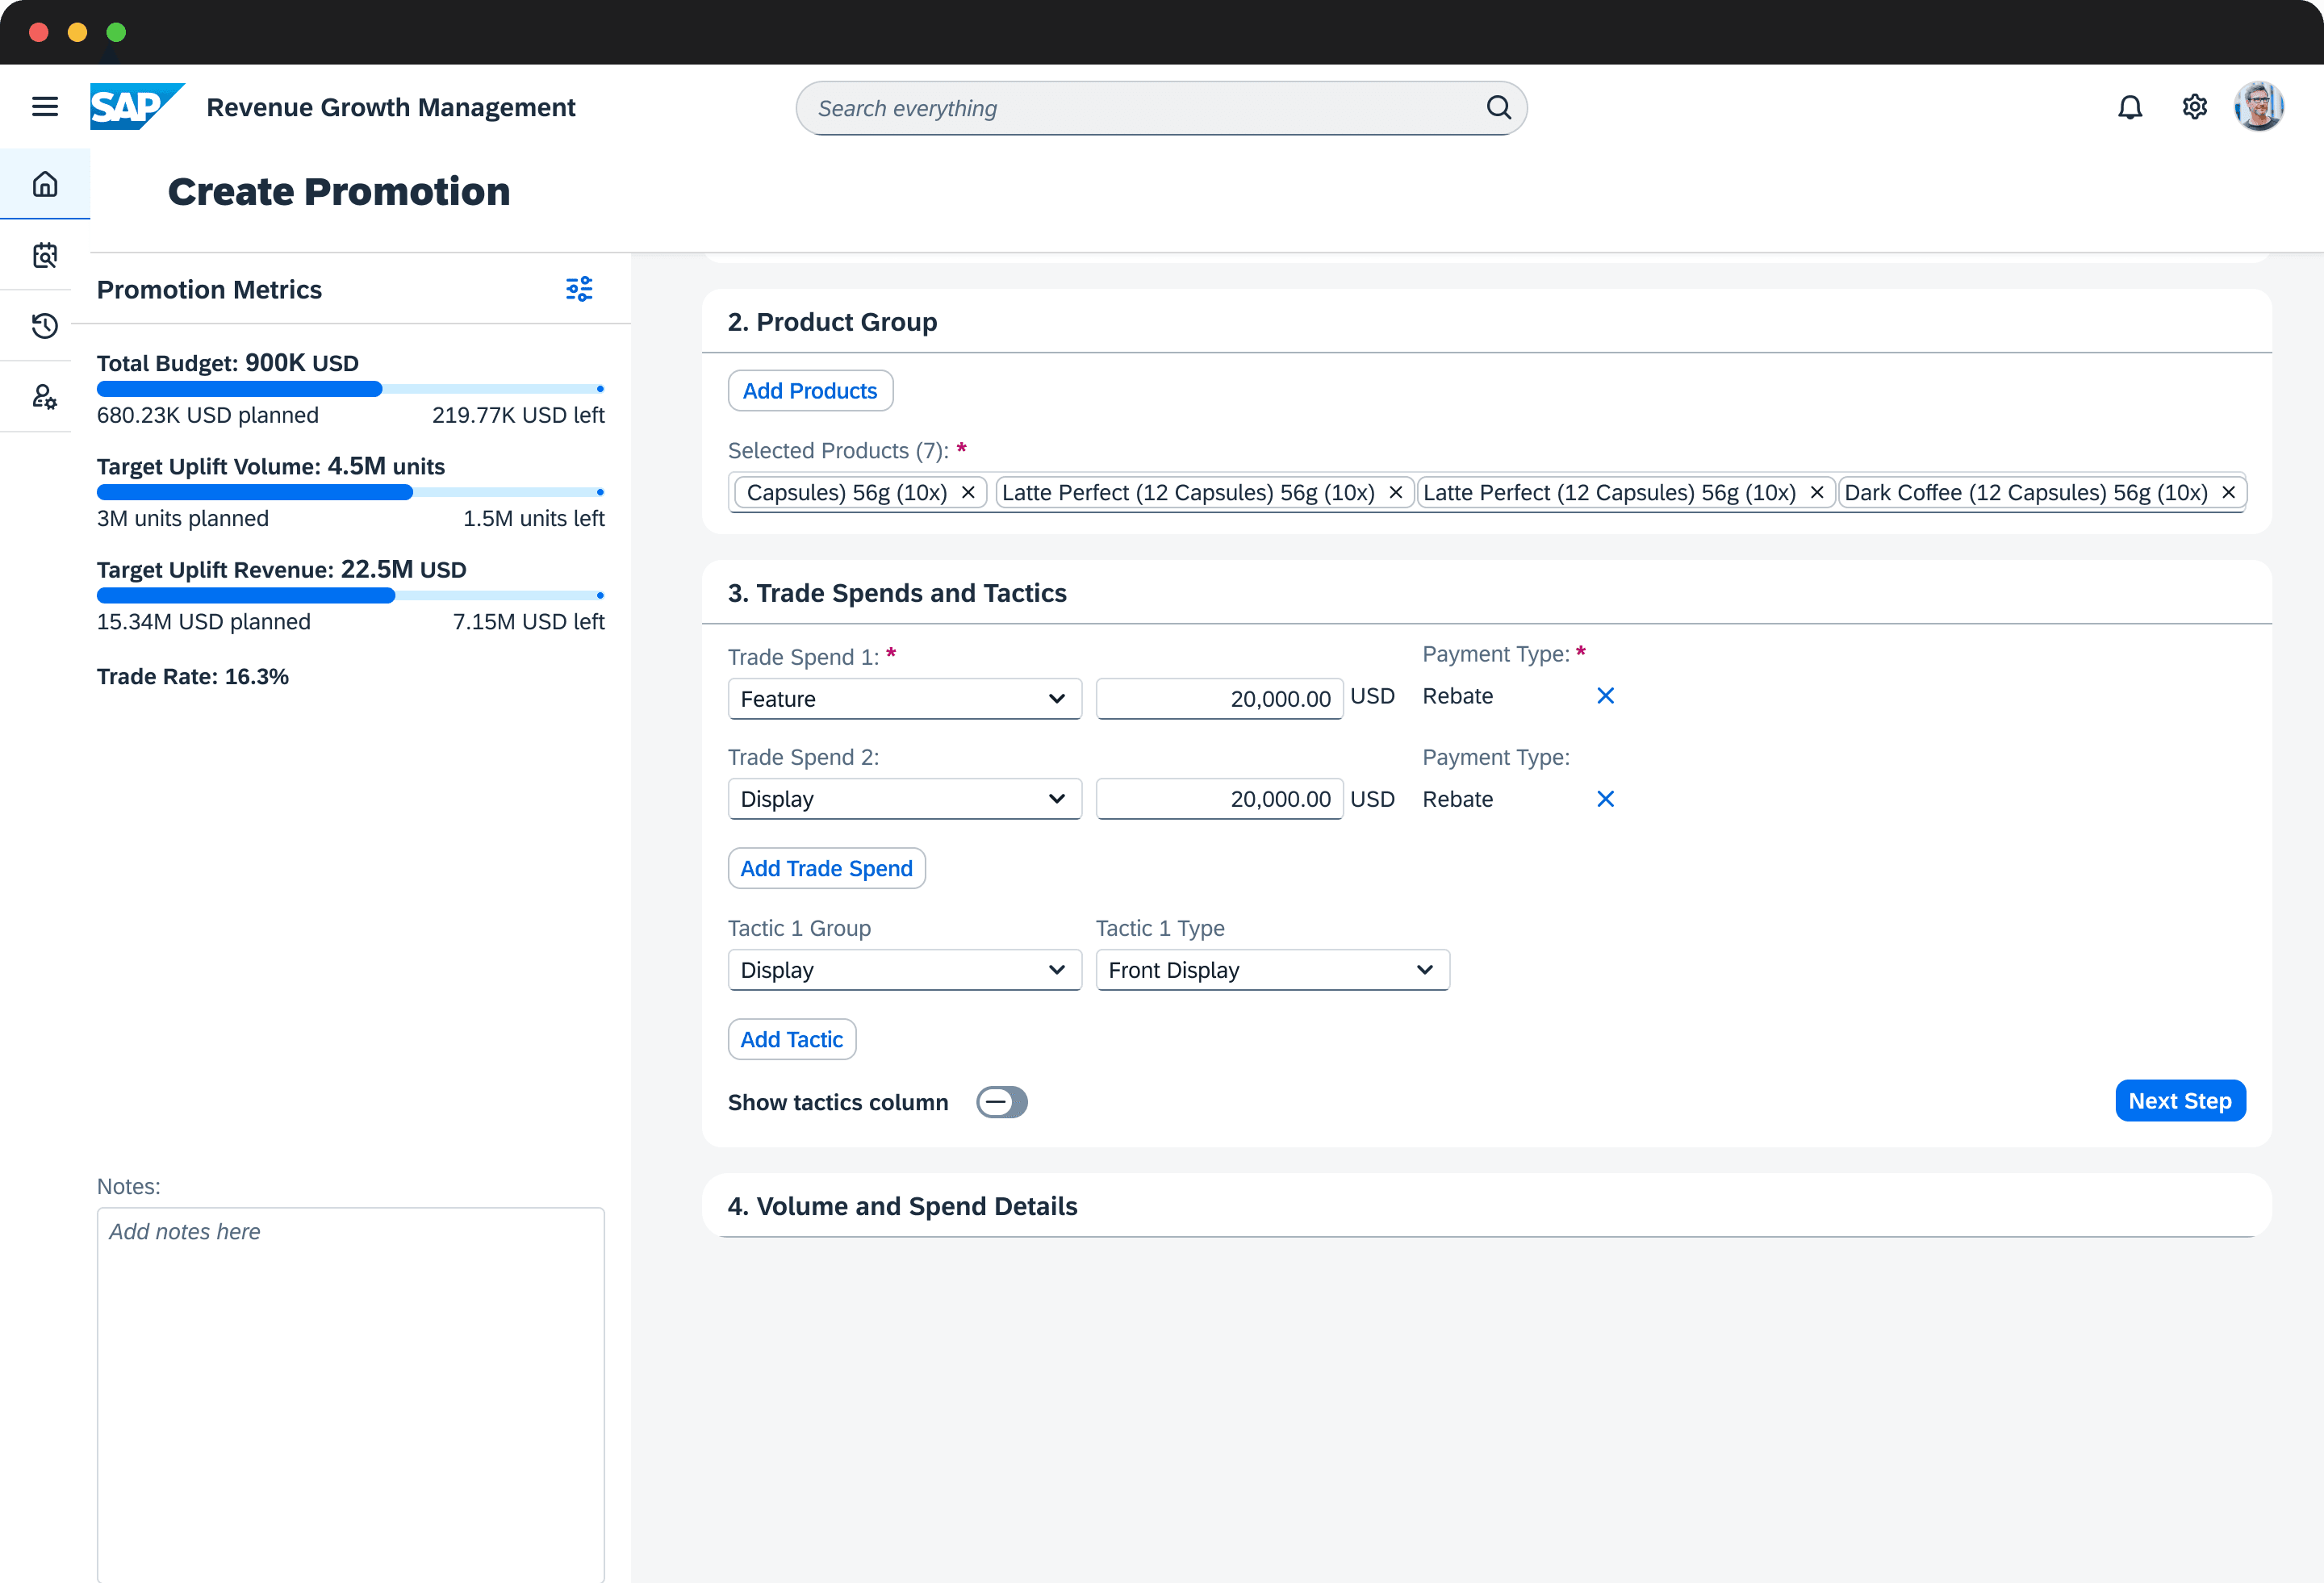This screenshot has width=2324, height=1583.
Task: Remove the partially hidden Capsules) 56g (10x) chip
Action: 968,492
